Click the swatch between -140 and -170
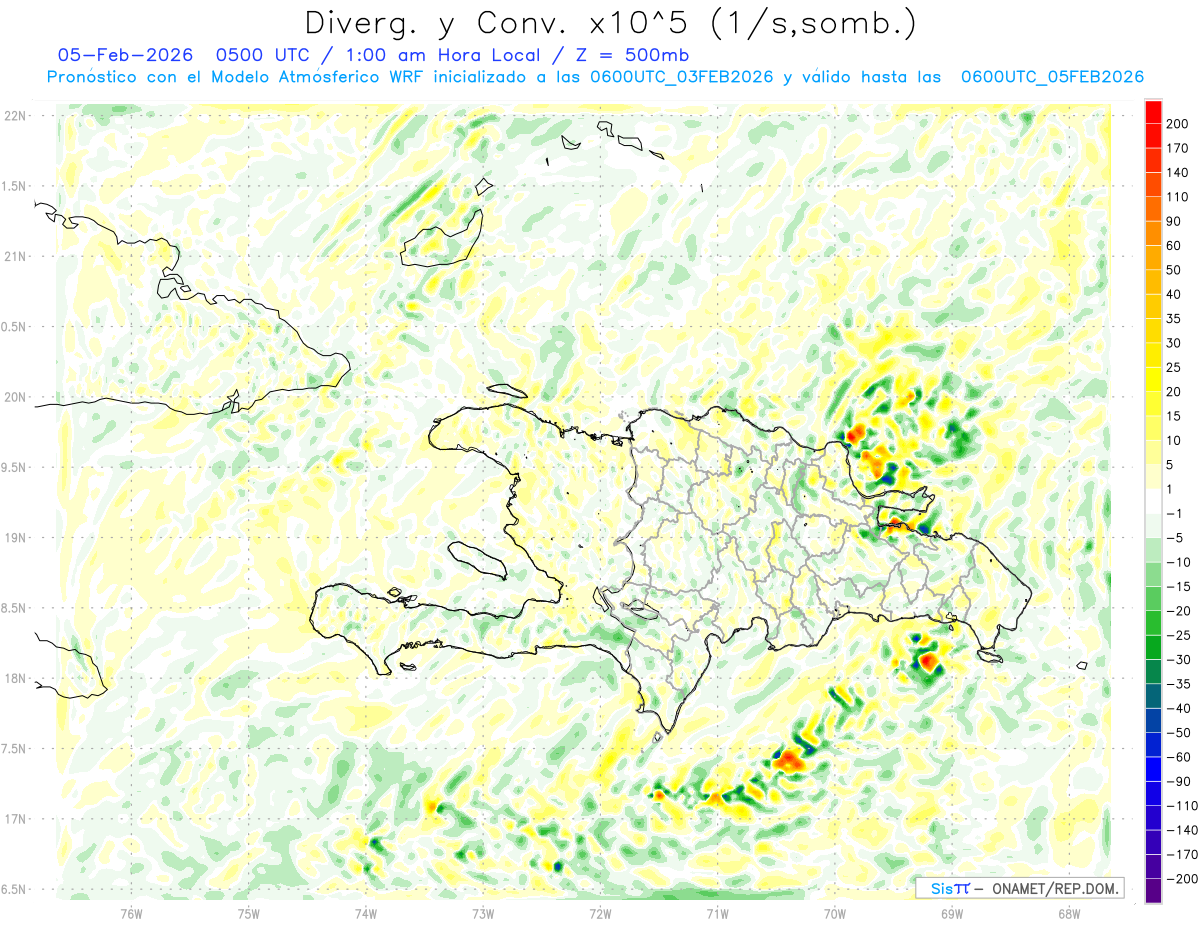Viewport: 1200px width, 927px height. 1153,843
